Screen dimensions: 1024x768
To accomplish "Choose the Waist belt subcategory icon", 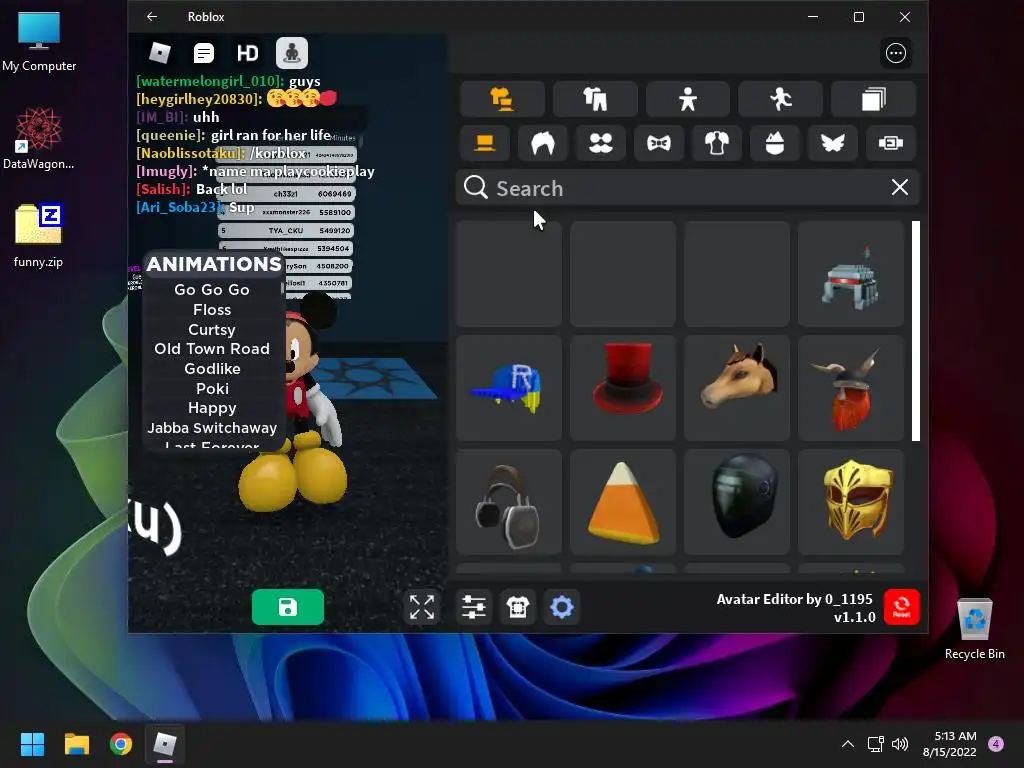I will [x=891, y=143].
